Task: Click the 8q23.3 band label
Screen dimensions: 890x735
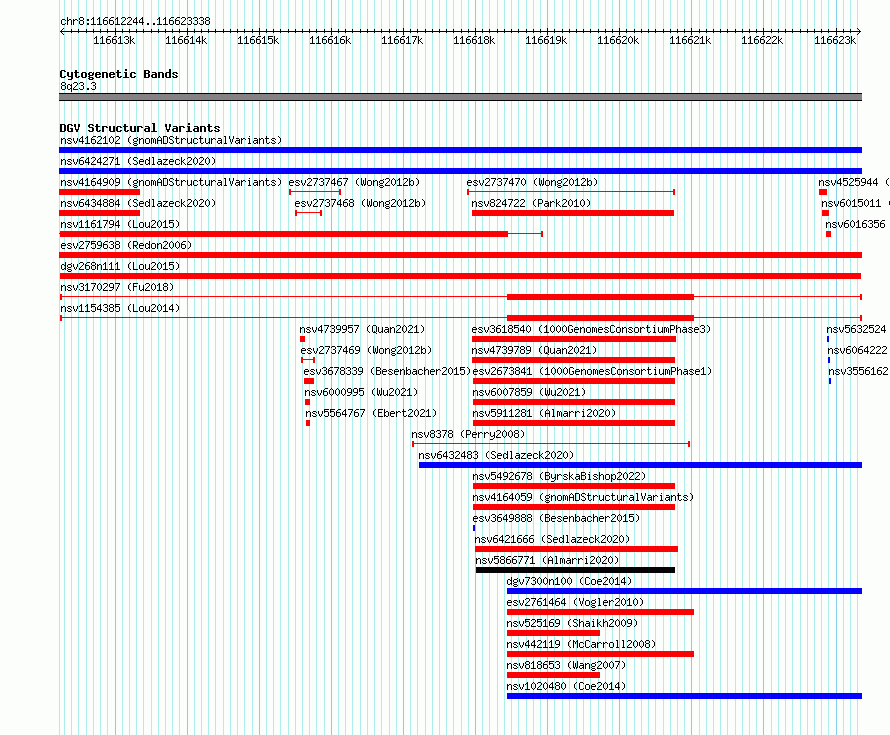Action: coord(78,86)
